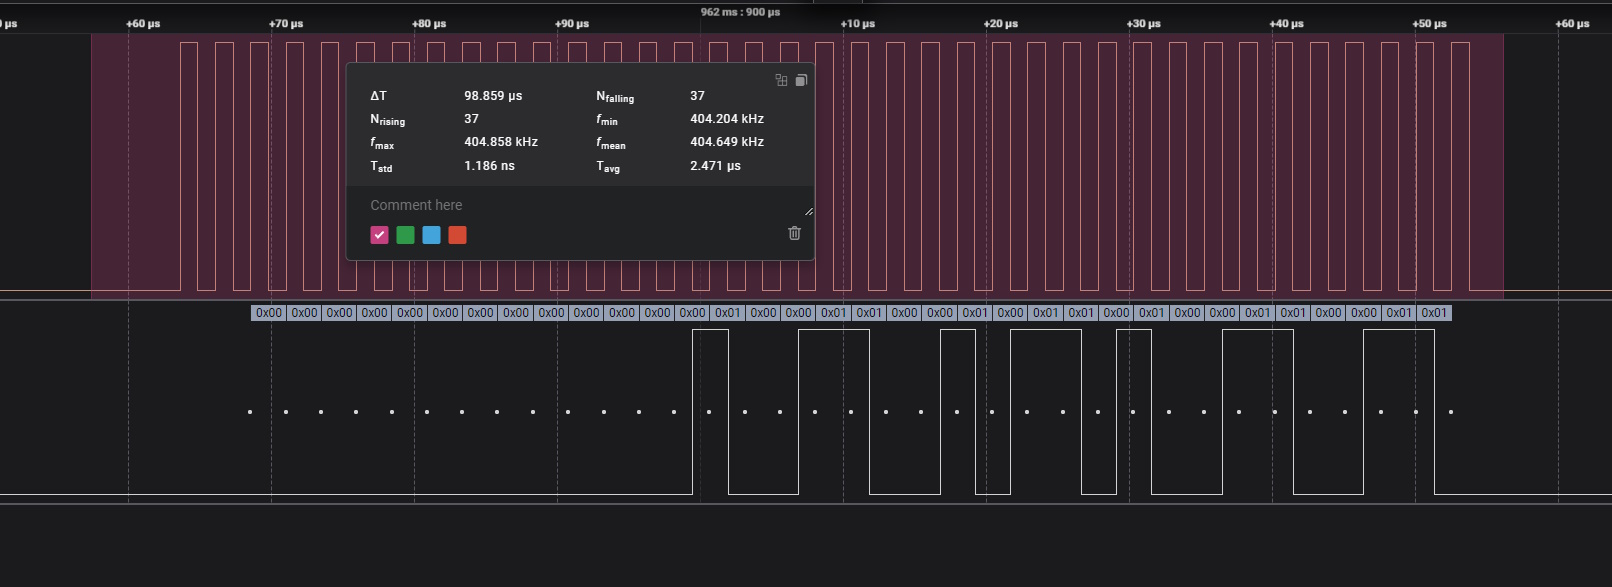Viewport: 1612px width, 587px height.
Task: Click the +90 µs timeline tick
Action: click(572, 23)
